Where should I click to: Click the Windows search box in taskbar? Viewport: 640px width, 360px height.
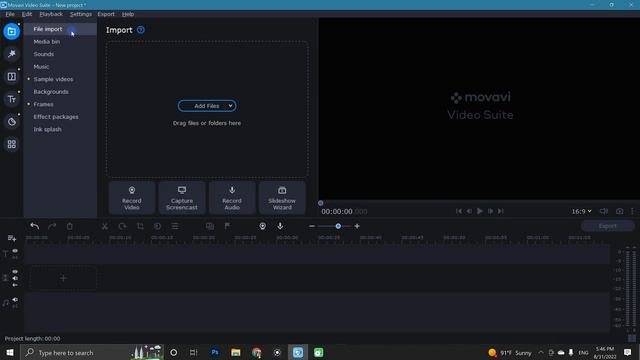[92, 352]
